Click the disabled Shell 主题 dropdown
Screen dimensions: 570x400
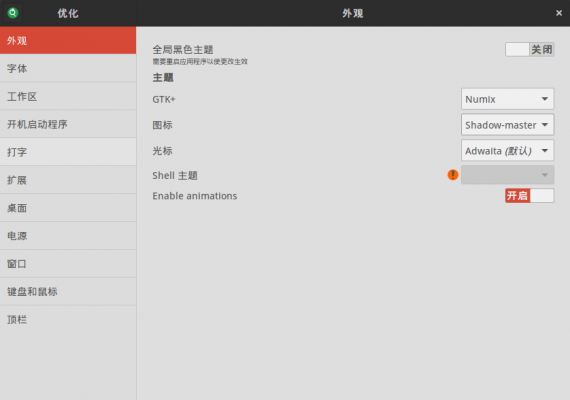tap(507, 175)
